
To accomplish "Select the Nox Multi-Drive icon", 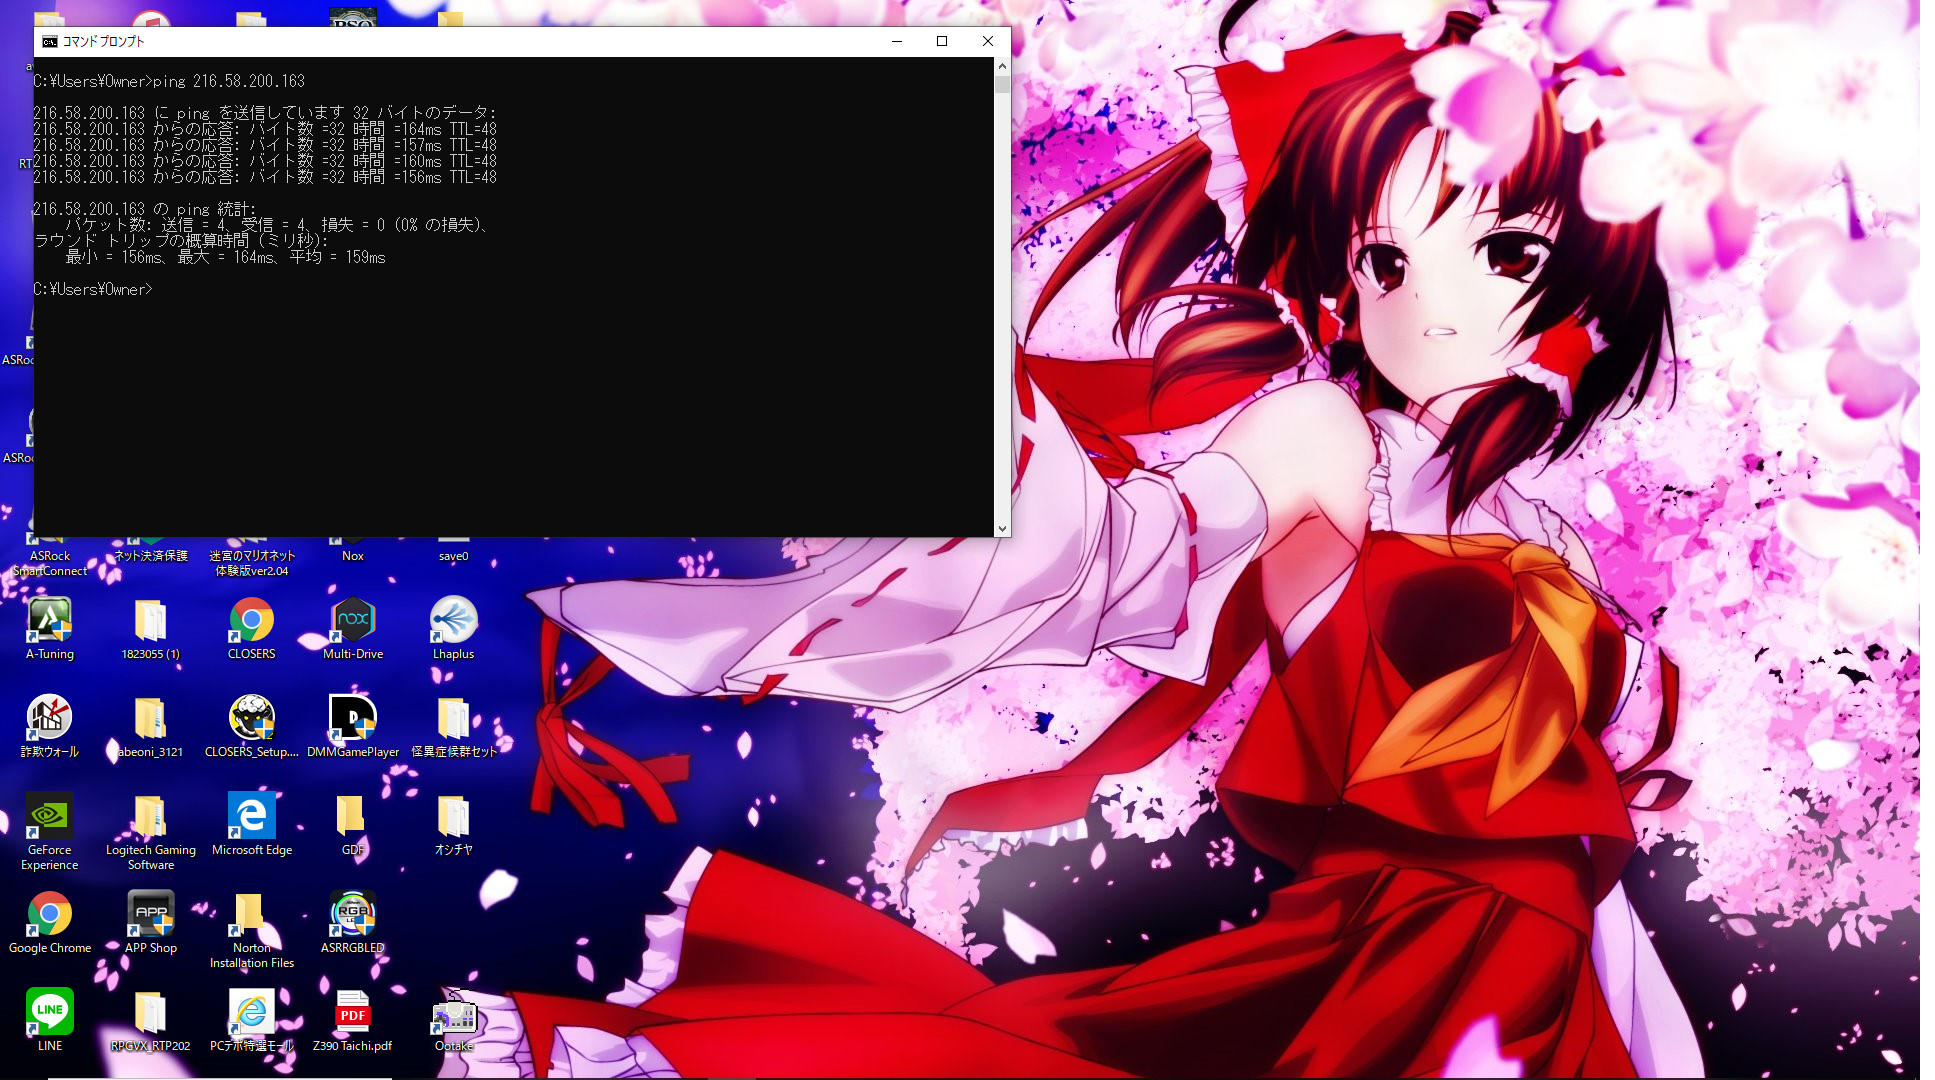I will pos(352,621).
